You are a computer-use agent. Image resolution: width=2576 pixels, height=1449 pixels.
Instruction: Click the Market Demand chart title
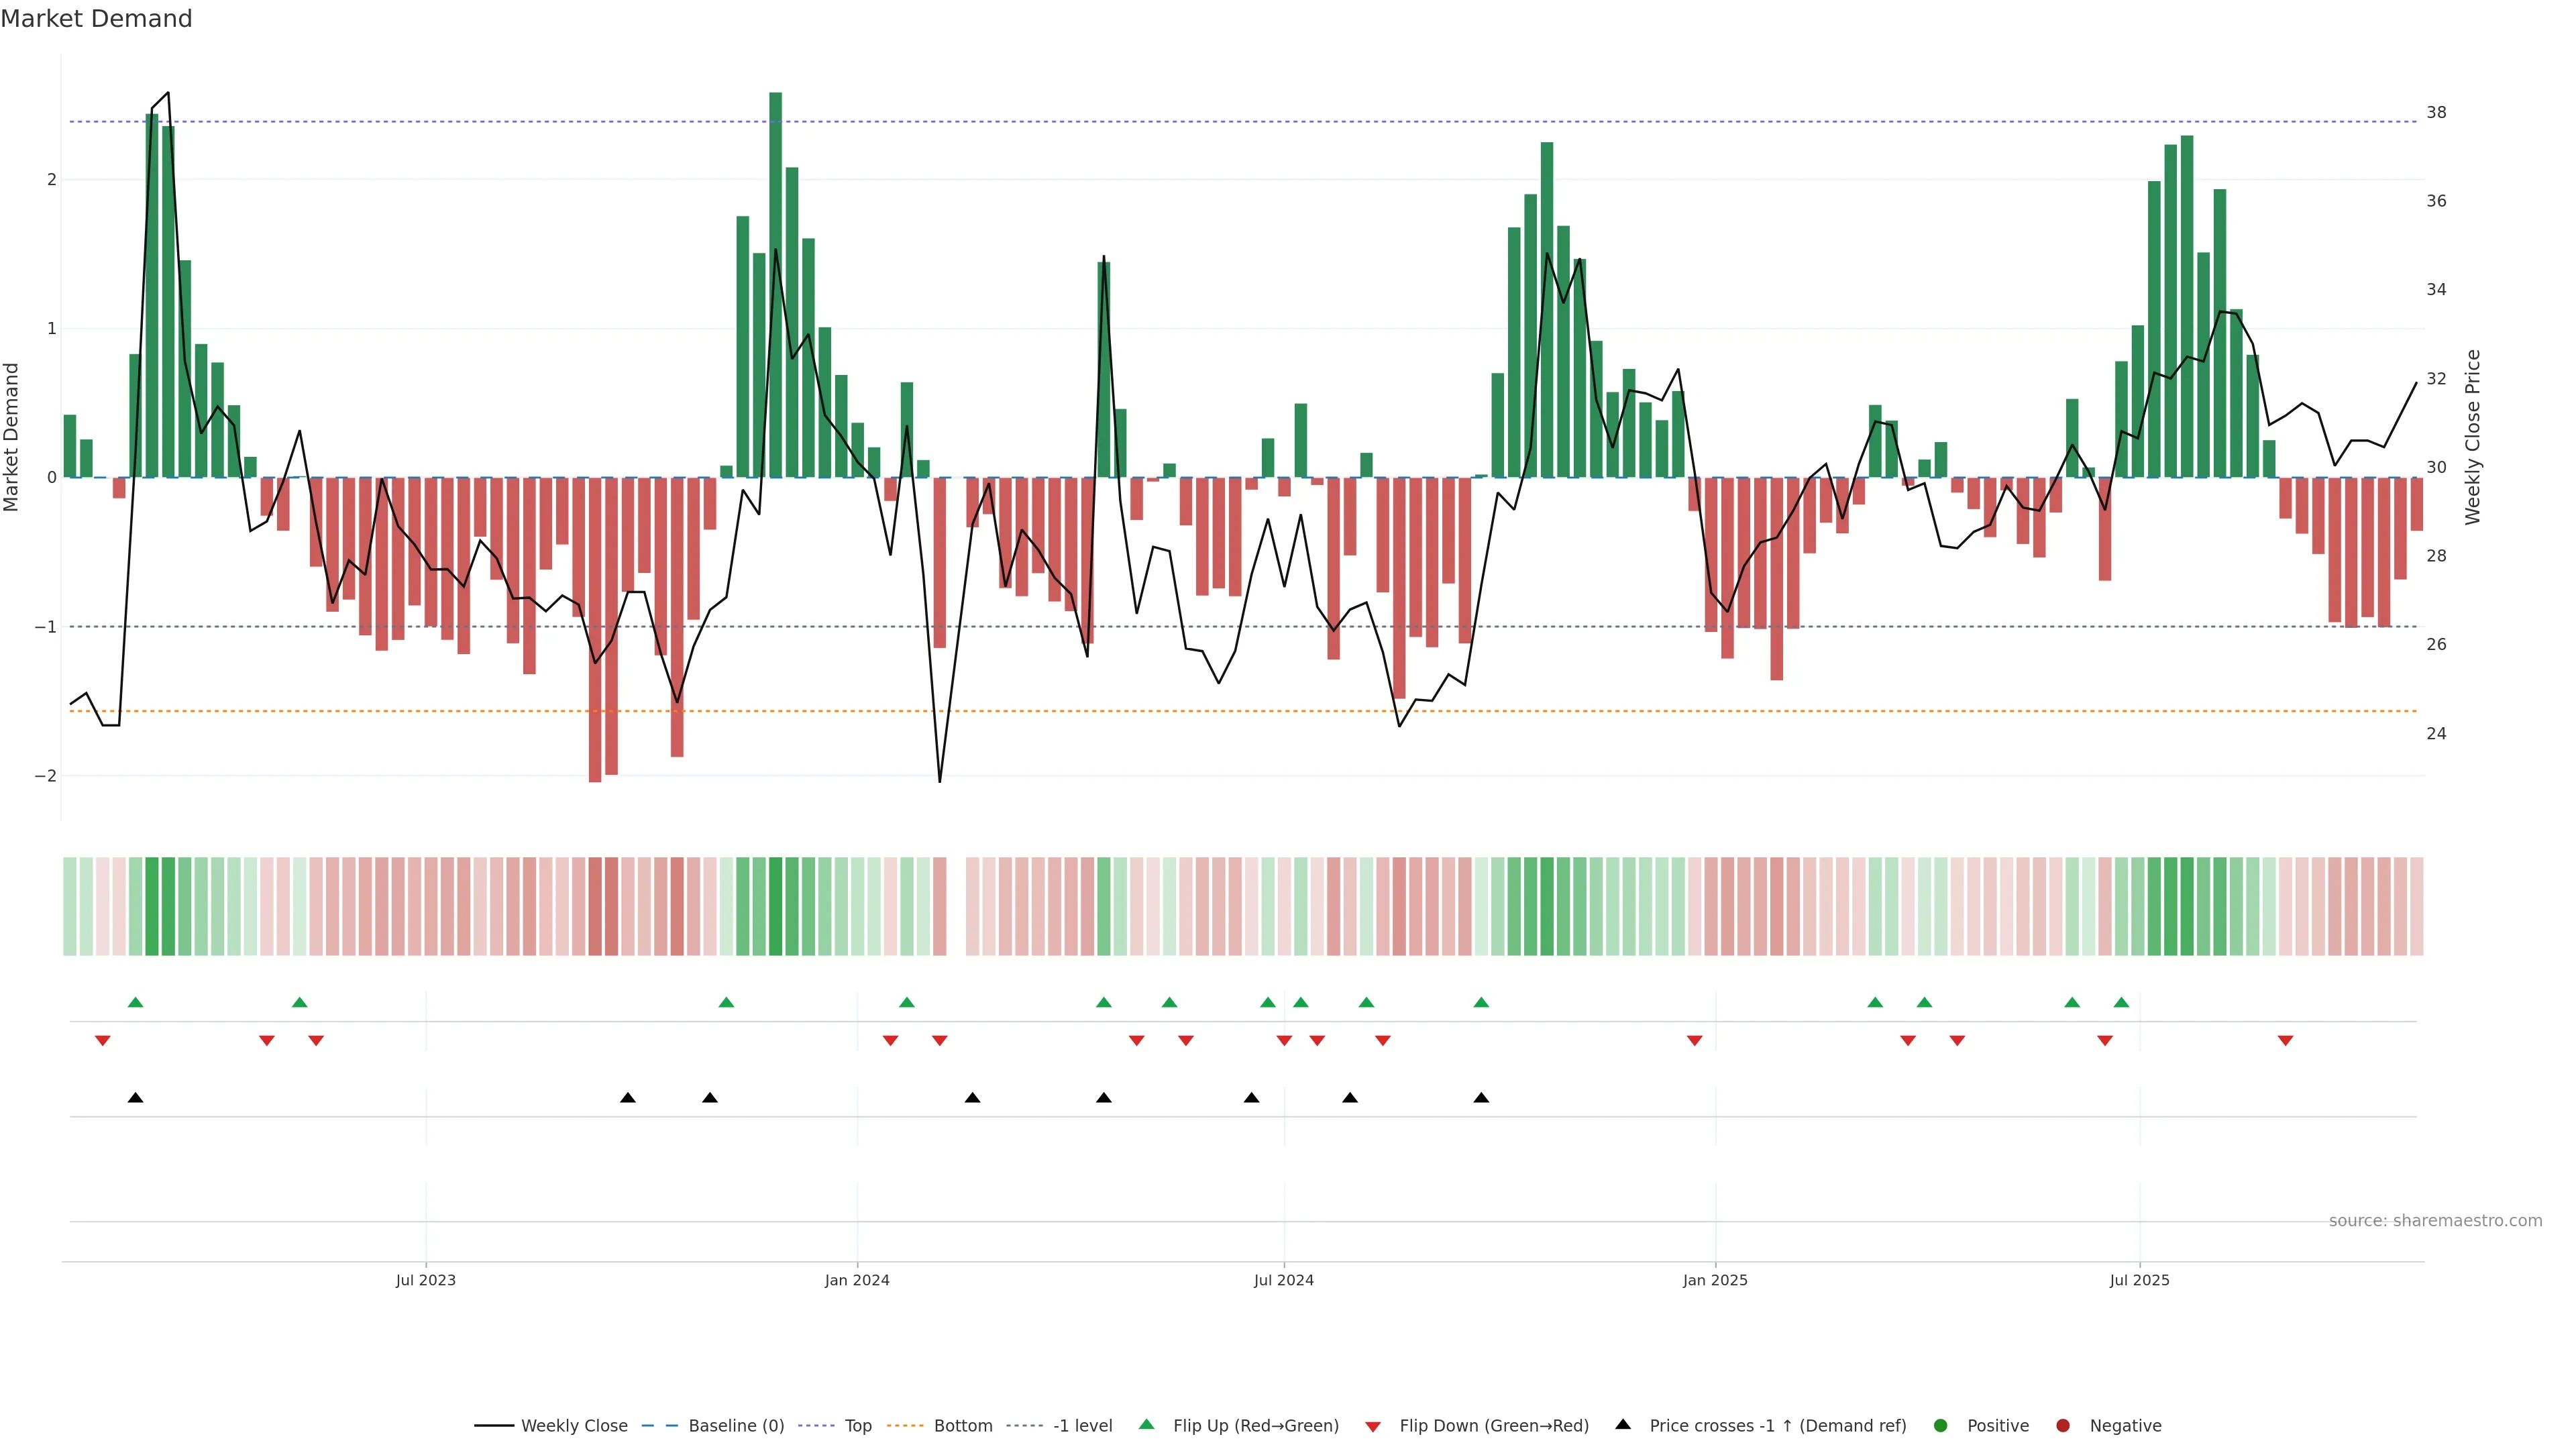click(96, 19)
